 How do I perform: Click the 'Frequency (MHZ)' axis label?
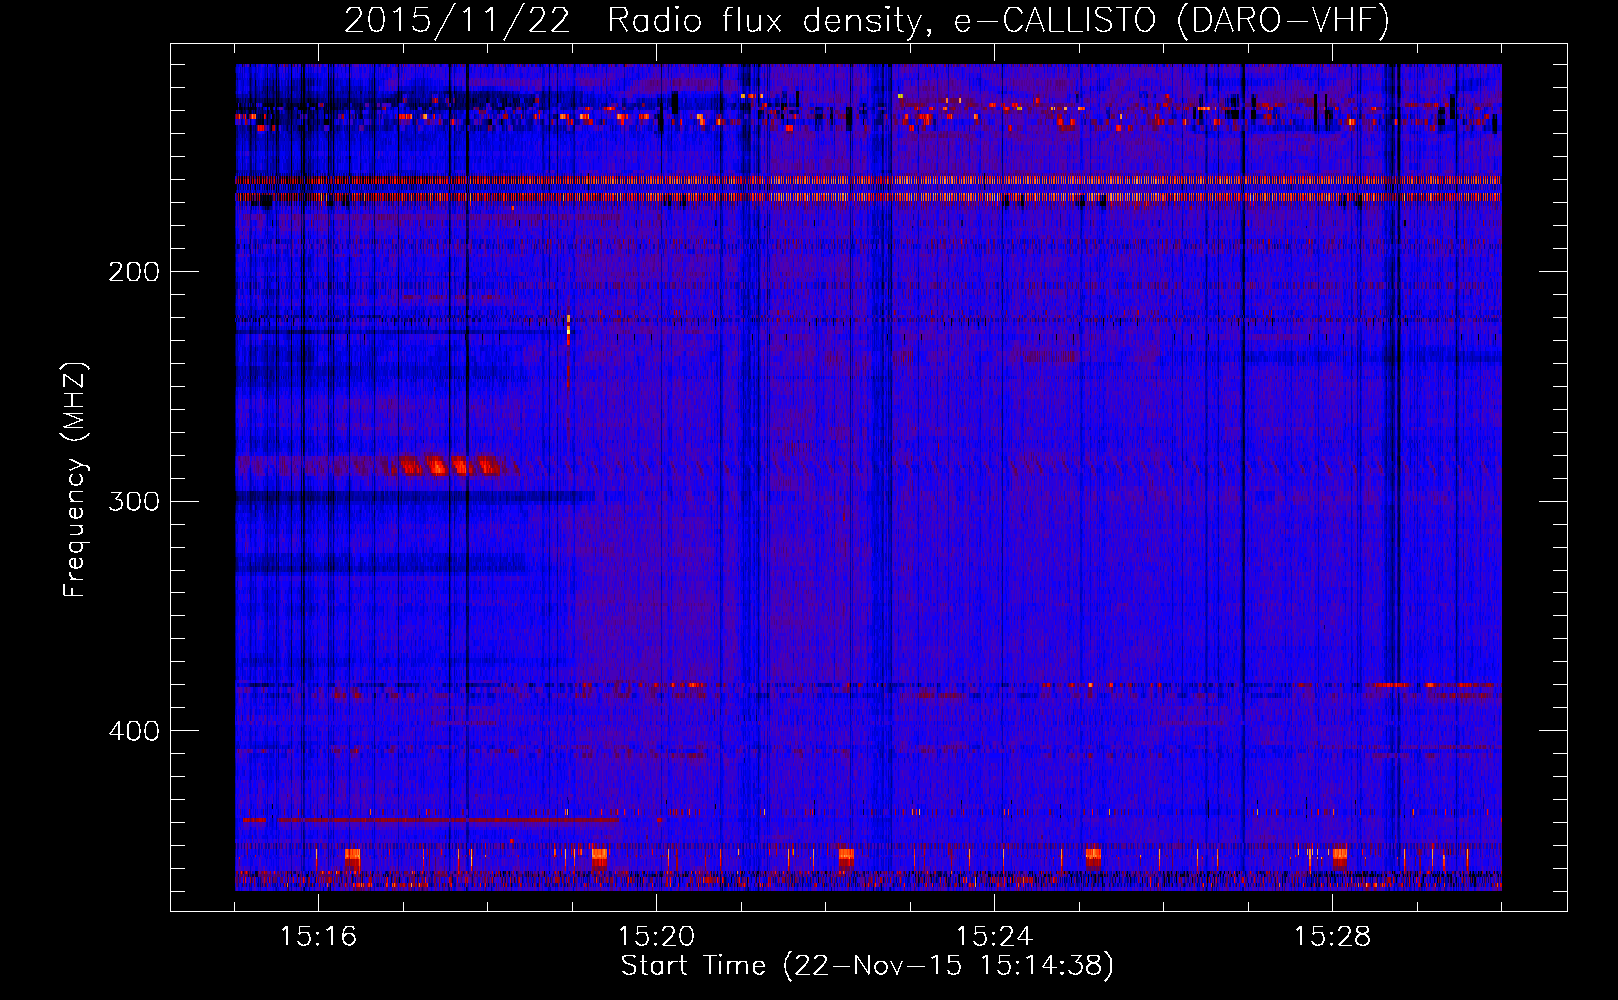(x=75, y=480)
